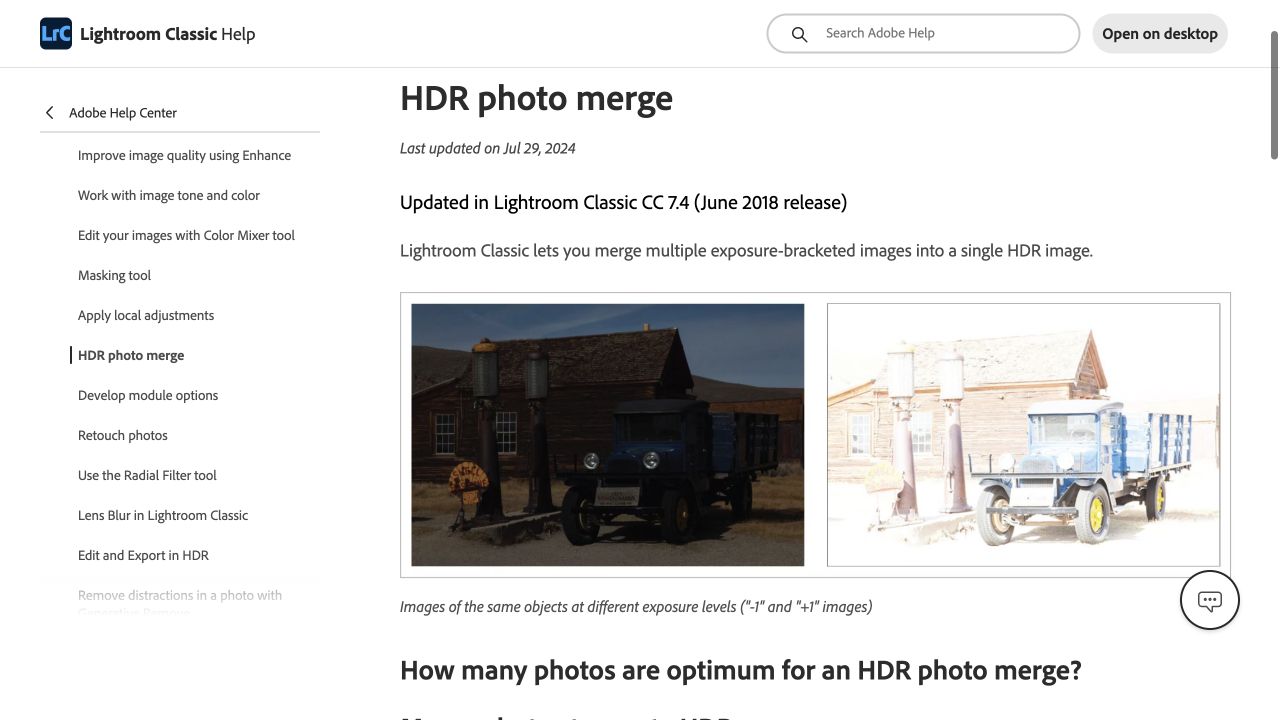
Task: Open the Retouch photos article
Action: point(123,435)
